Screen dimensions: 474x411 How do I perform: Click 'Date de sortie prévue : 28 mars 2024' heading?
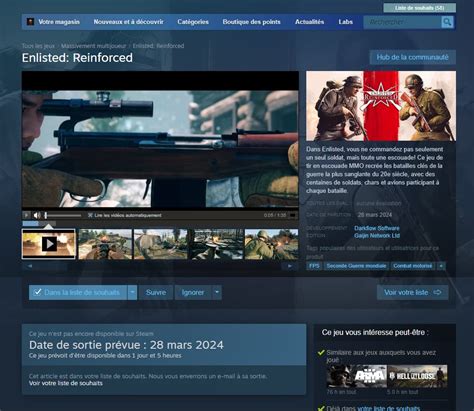(x=126, y=345)
